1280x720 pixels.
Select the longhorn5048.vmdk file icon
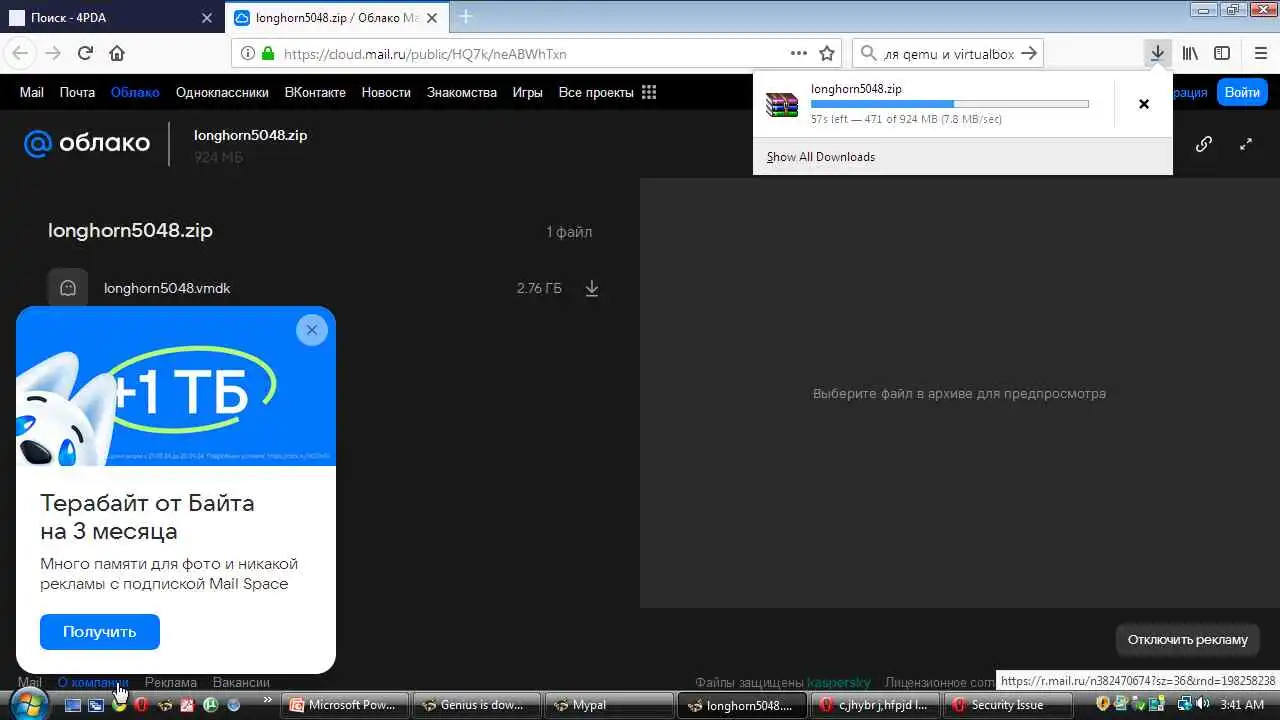(68, 288)
